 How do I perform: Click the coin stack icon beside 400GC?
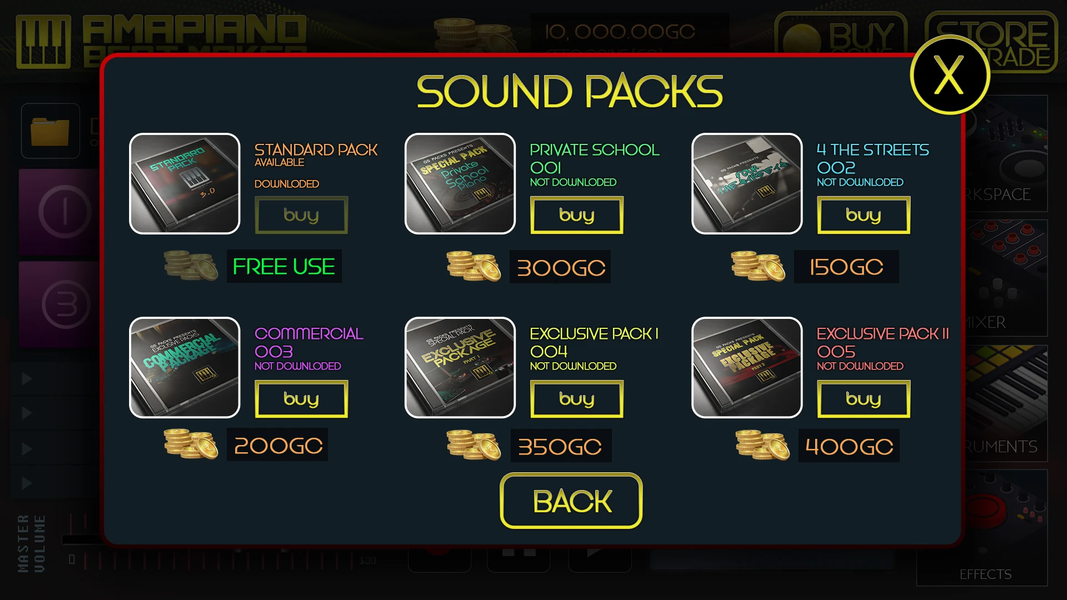point(762,446)
